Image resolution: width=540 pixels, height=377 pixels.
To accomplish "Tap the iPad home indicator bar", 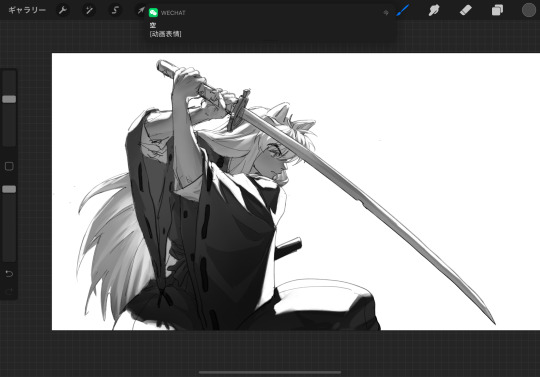I will [x=270, y=372].
